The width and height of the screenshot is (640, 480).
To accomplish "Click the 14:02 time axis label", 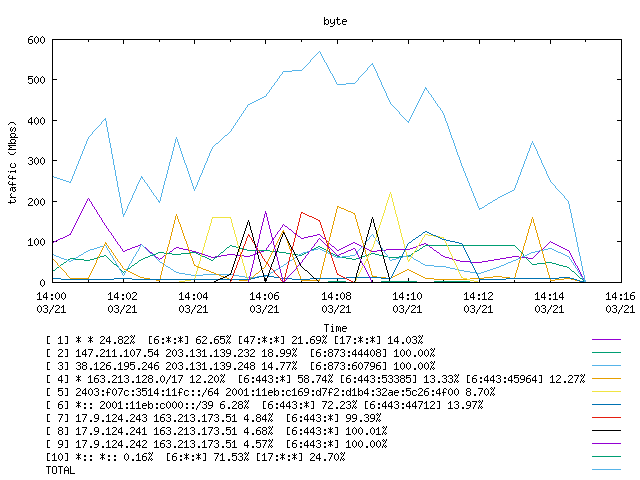I will 122,296.
